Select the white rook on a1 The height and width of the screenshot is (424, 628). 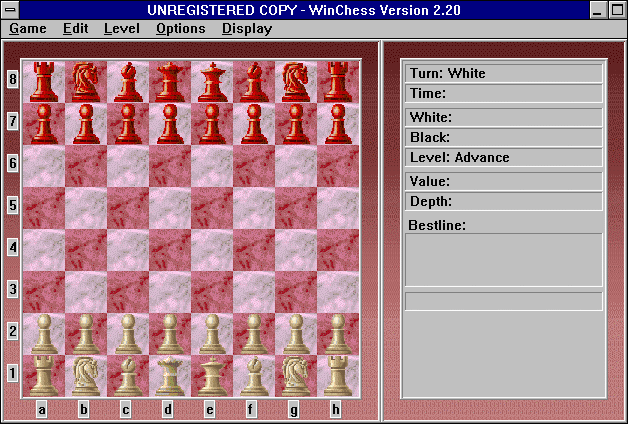tap(44, 376)
